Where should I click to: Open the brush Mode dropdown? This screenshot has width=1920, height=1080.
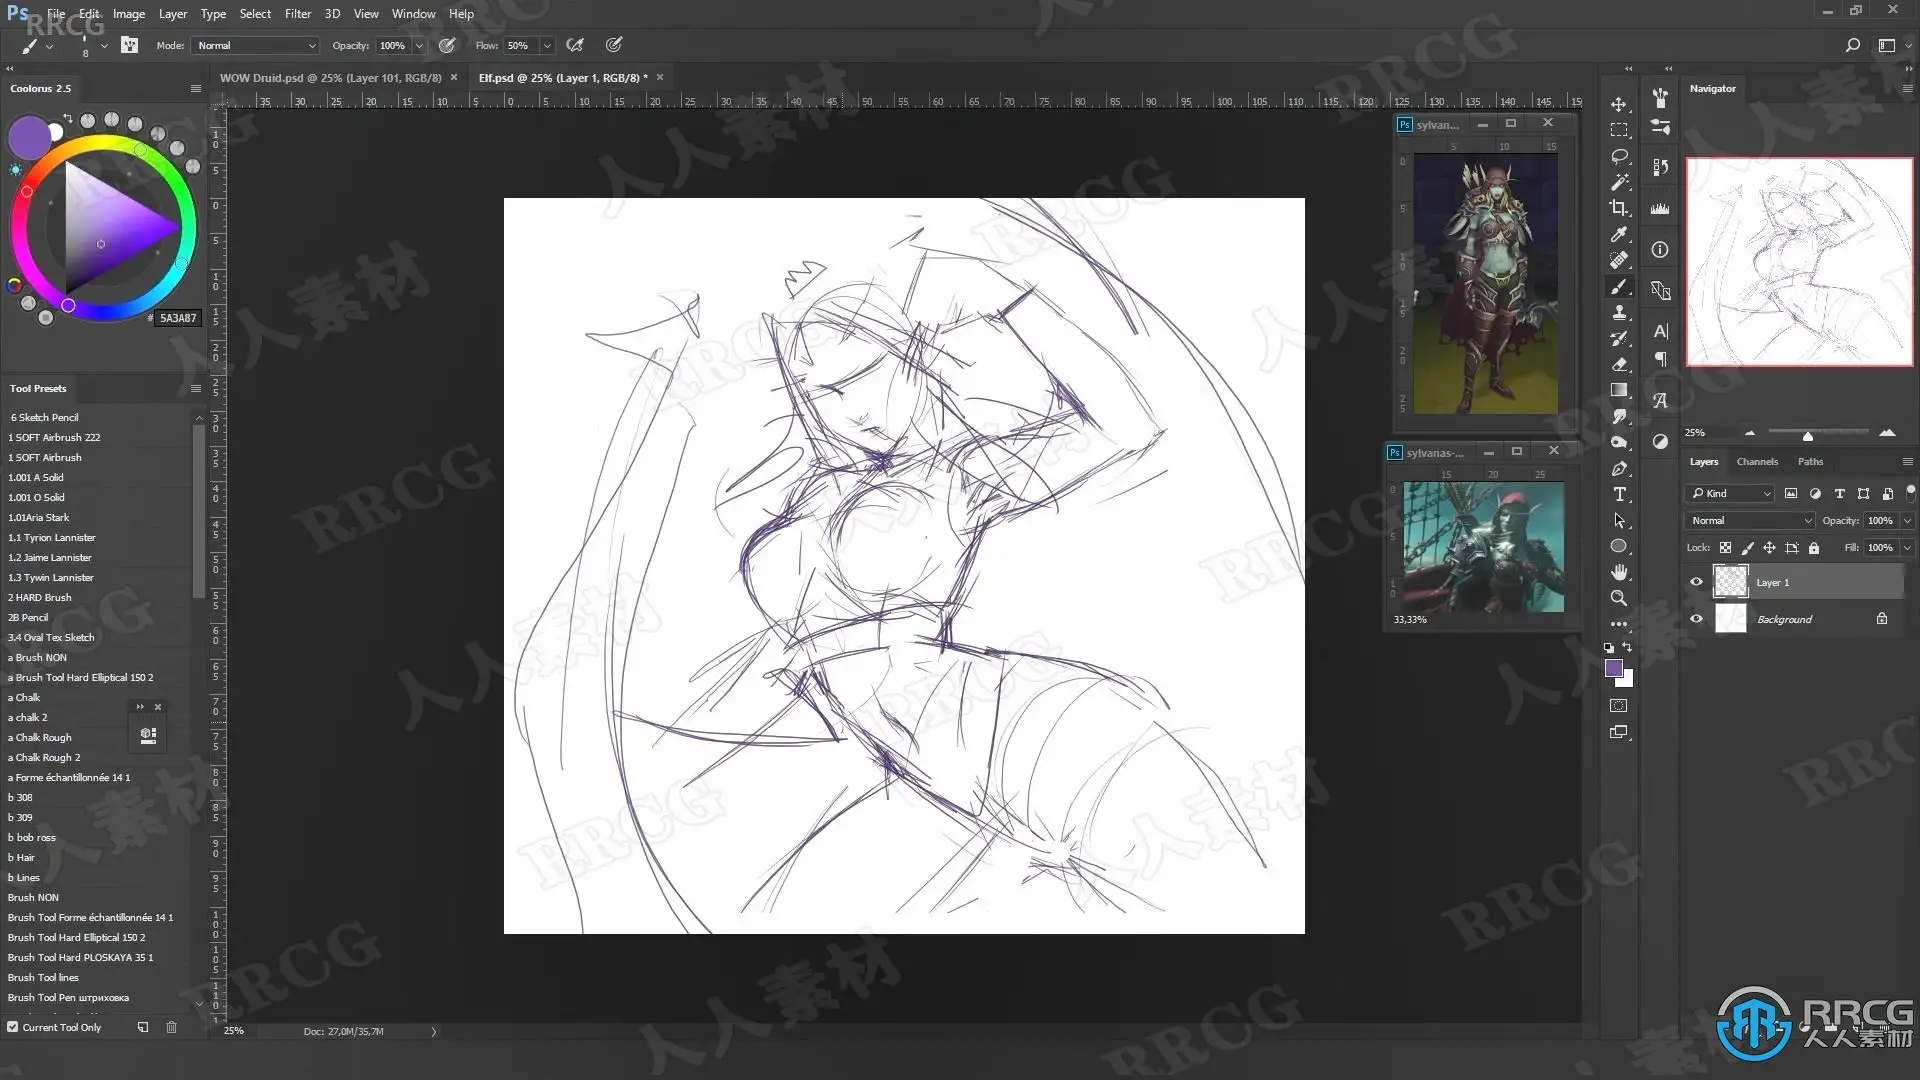coord(256,45)
